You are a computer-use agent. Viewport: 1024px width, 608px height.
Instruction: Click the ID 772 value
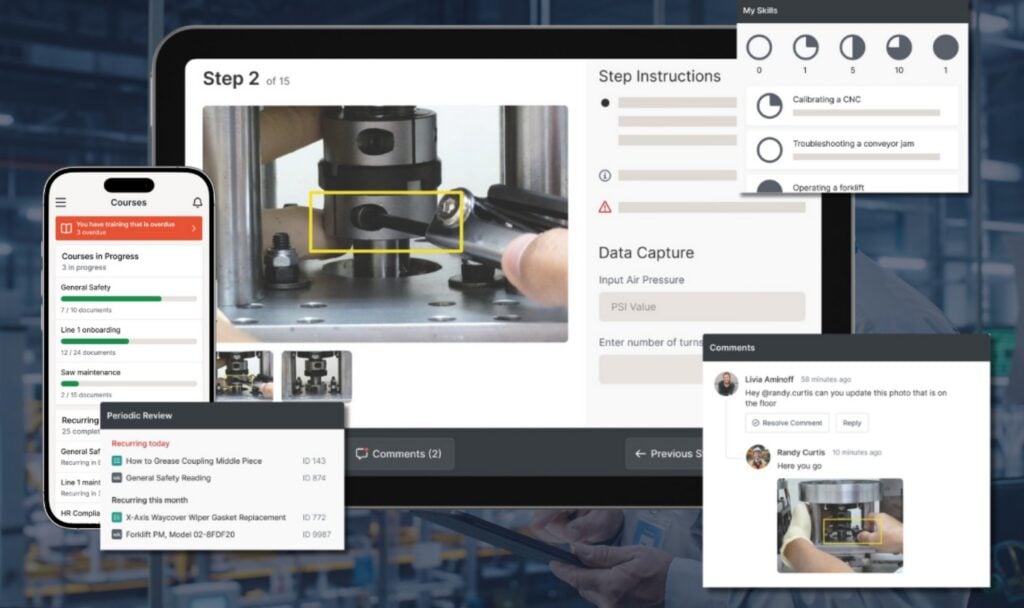click(313, 517)
